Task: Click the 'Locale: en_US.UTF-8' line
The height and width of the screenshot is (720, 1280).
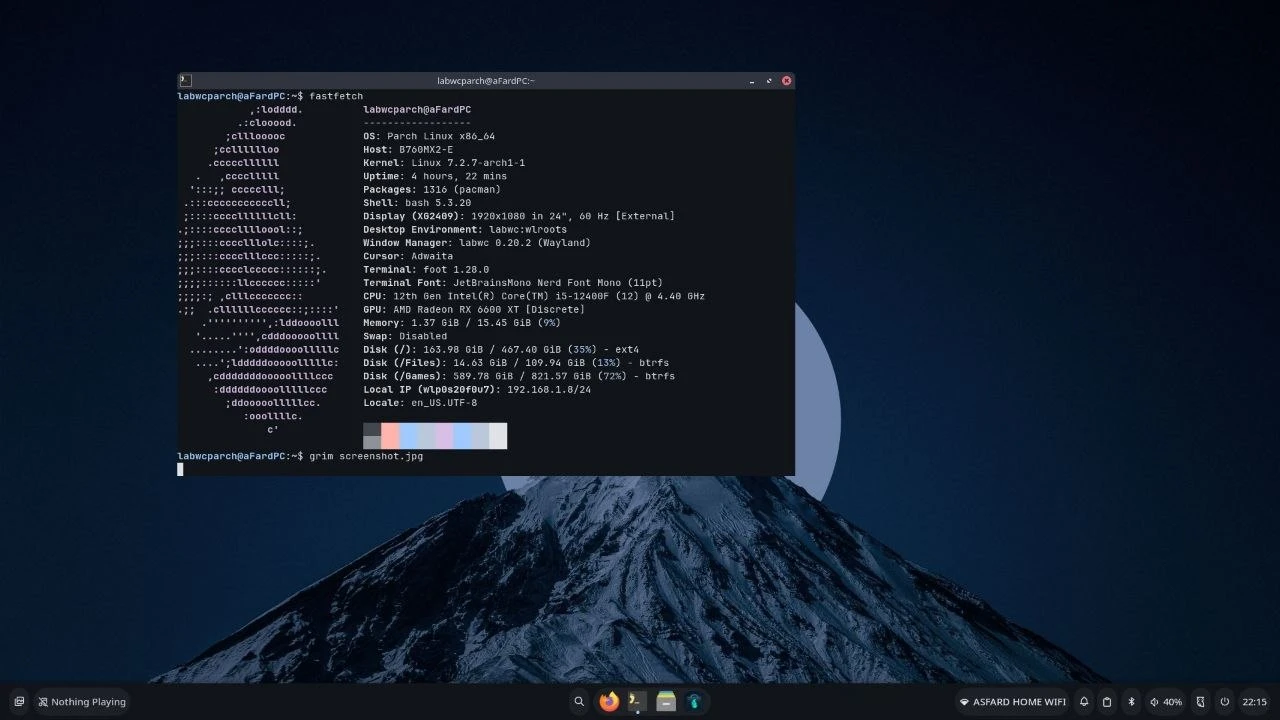Action: click(420, 403)
